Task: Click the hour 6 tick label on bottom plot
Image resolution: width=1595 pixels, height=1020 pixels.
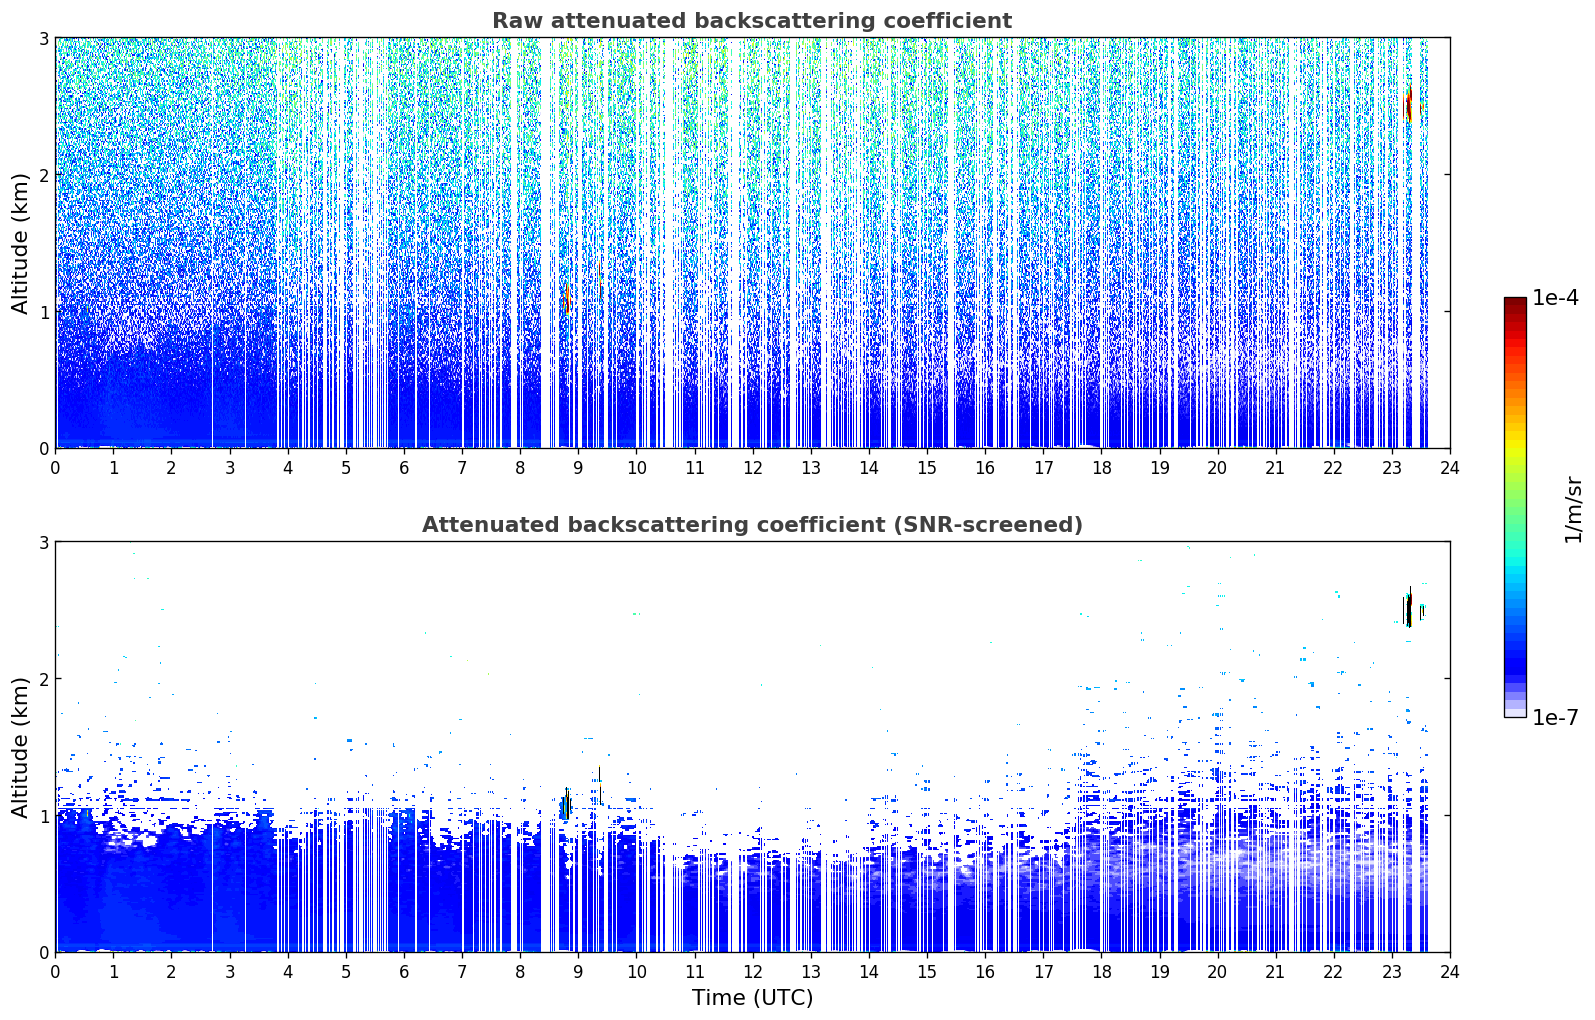Action: coord(404,971)
